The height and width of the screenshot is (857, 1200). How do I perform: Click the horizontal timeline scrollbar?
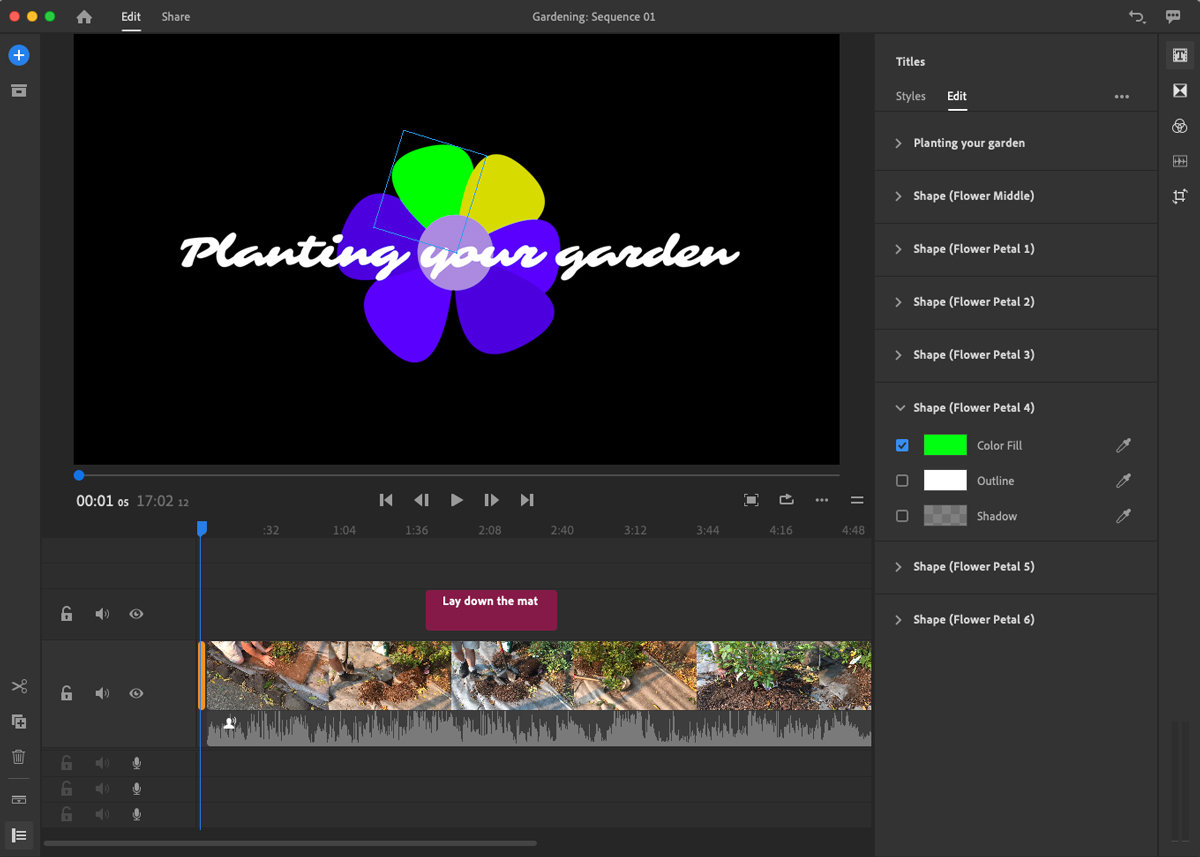[x=290, y=843]
